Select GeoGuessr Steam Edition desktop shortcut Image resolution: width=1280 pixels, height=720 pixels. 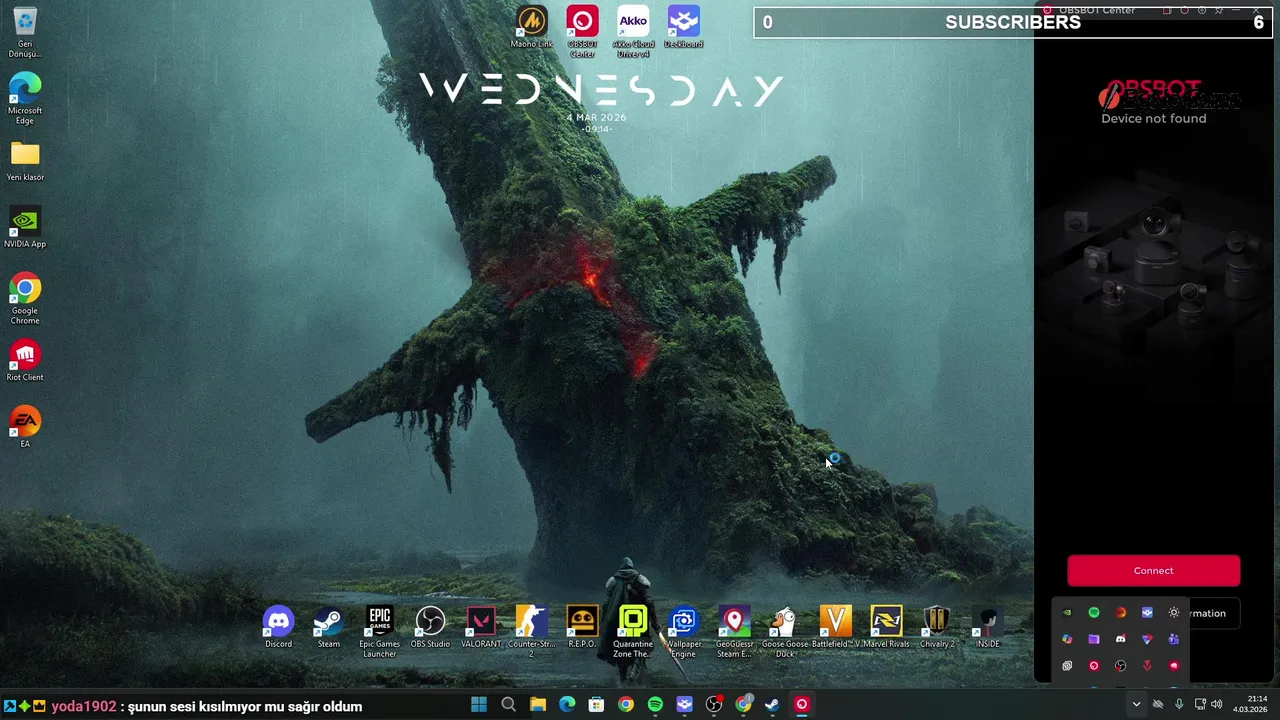734,632
